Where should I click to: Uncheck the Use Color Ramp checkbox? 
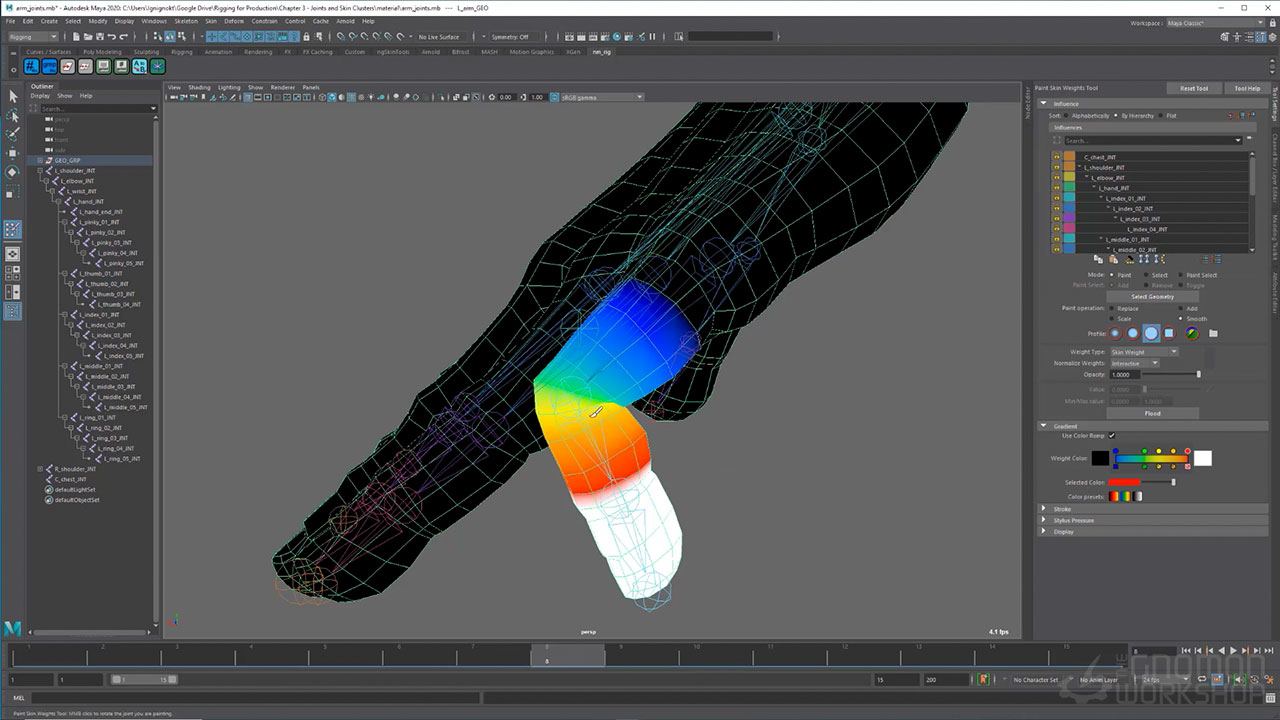point(1111,436)
